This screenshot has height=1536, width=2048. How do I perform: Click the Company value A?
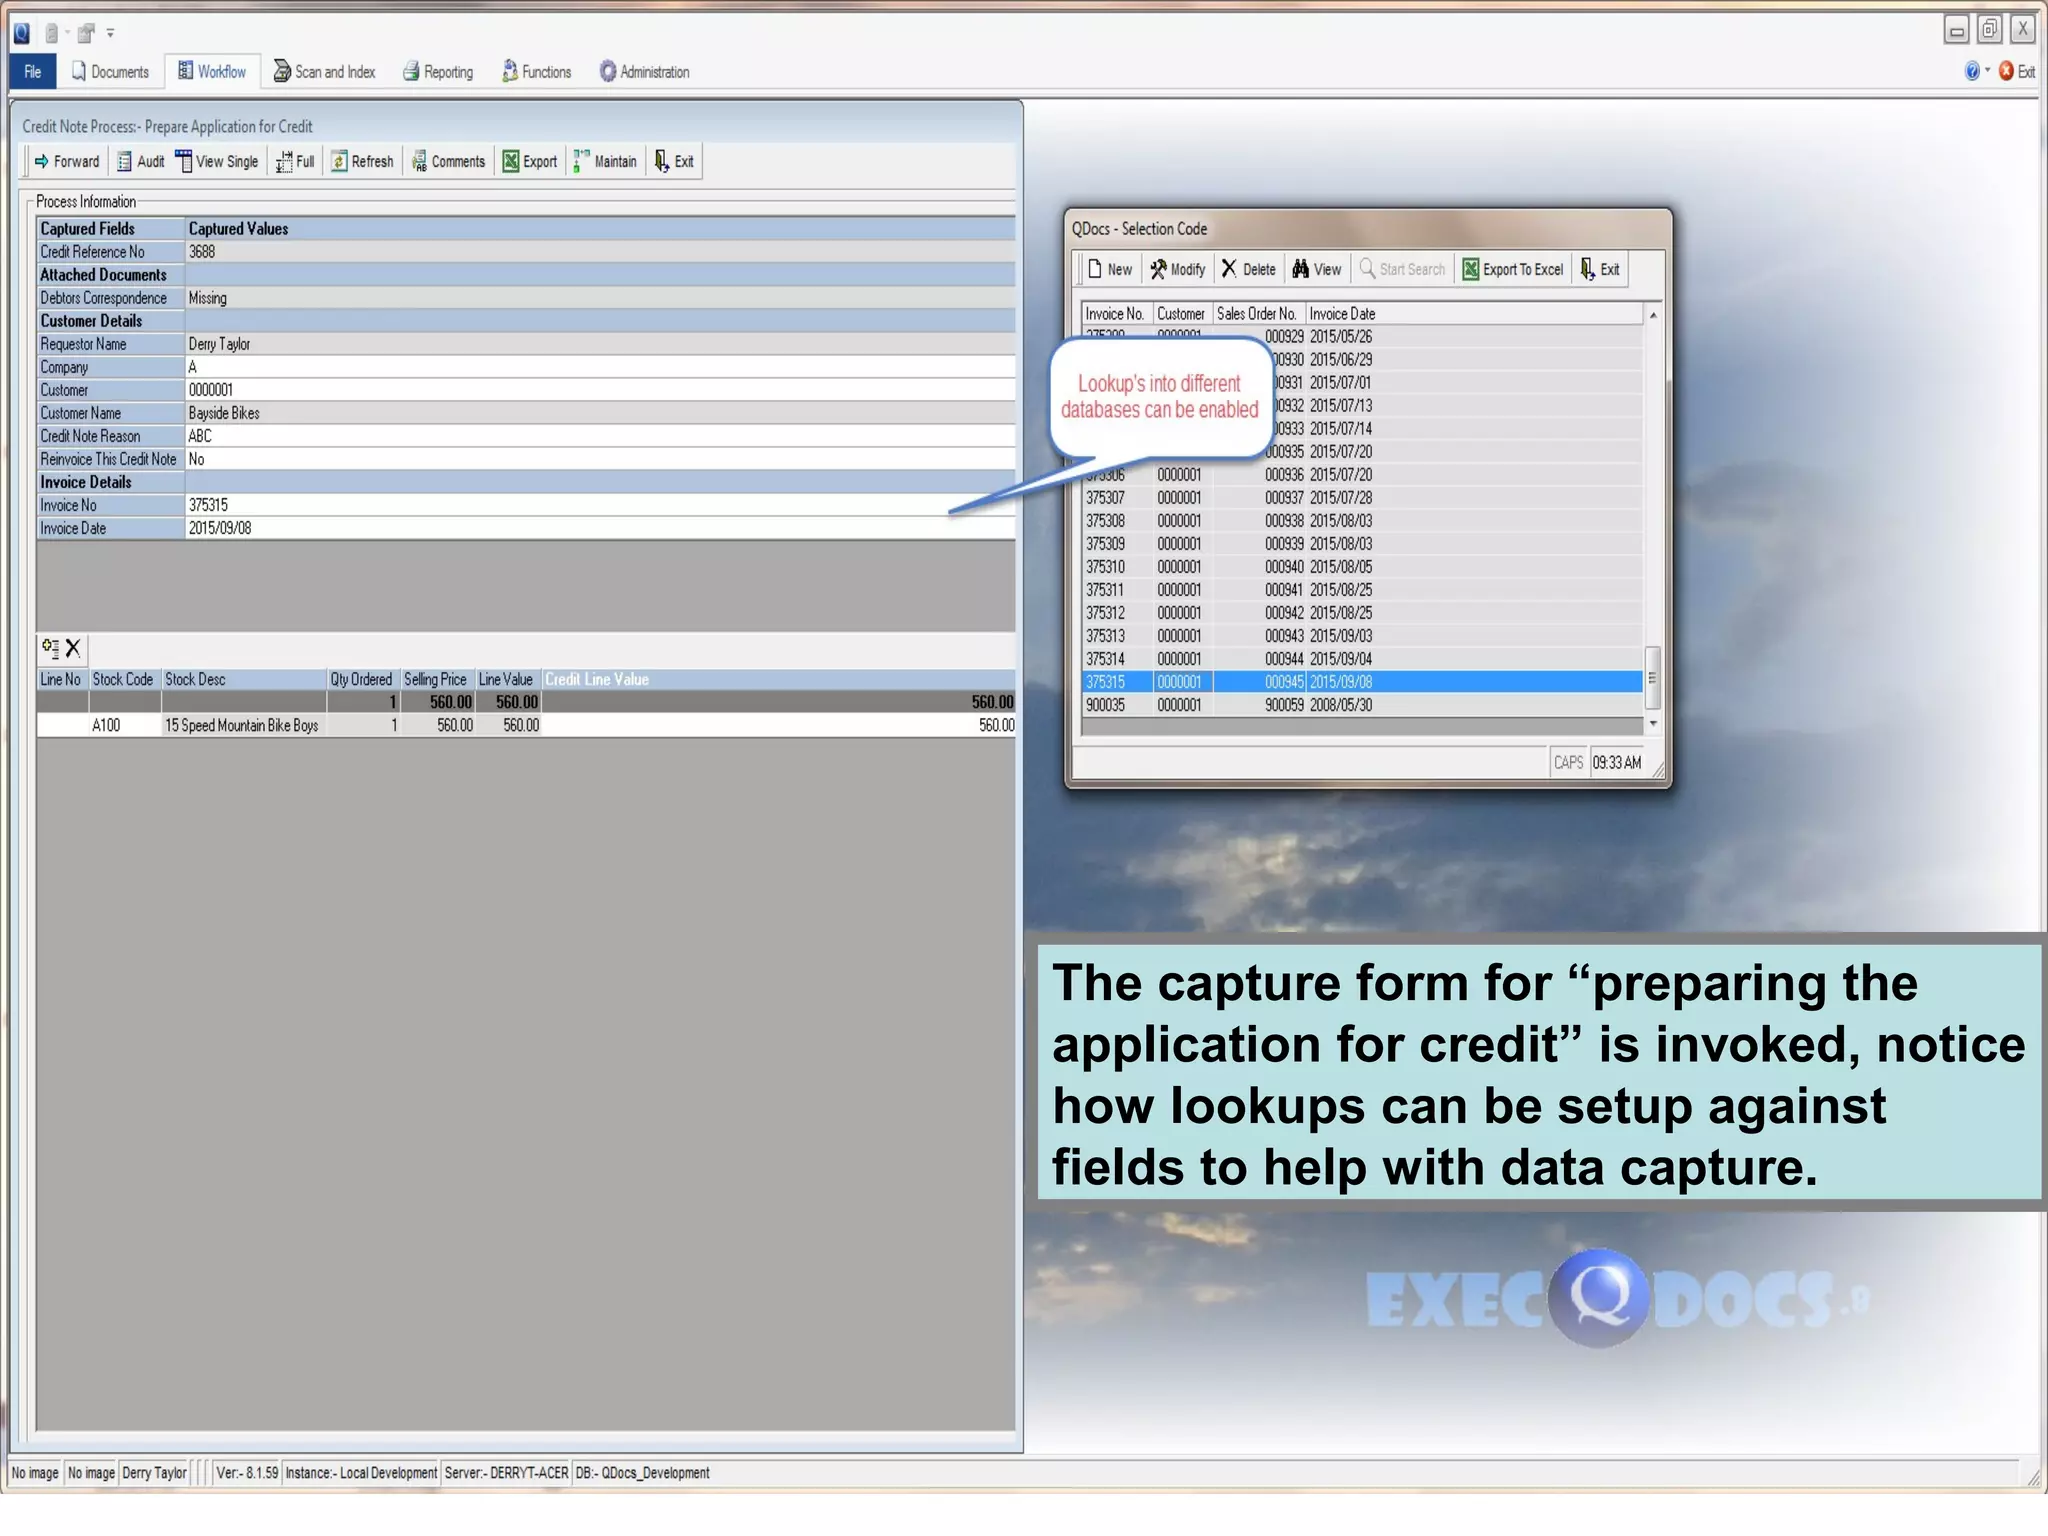600,367
